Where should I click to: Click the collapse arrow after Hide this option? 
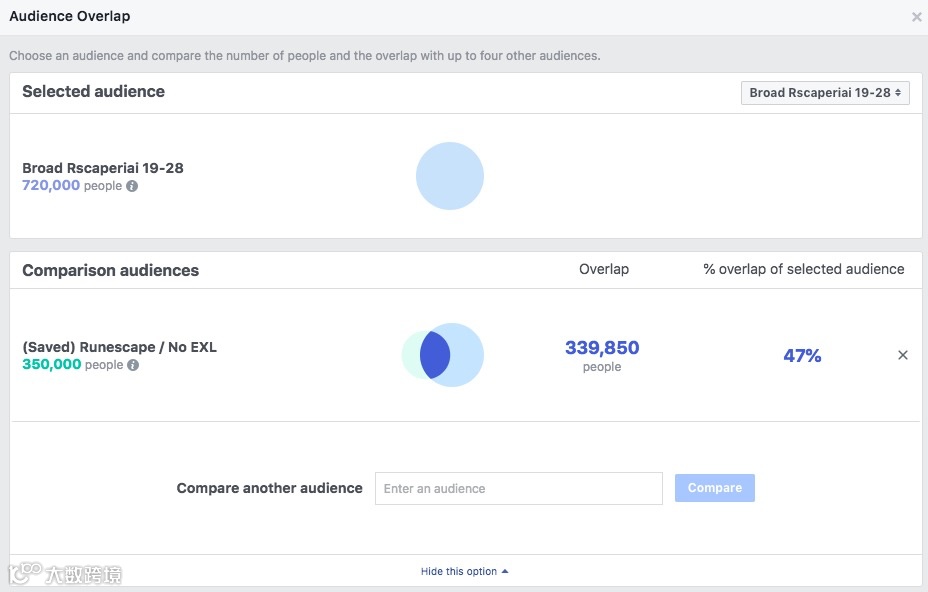point(505,571)
